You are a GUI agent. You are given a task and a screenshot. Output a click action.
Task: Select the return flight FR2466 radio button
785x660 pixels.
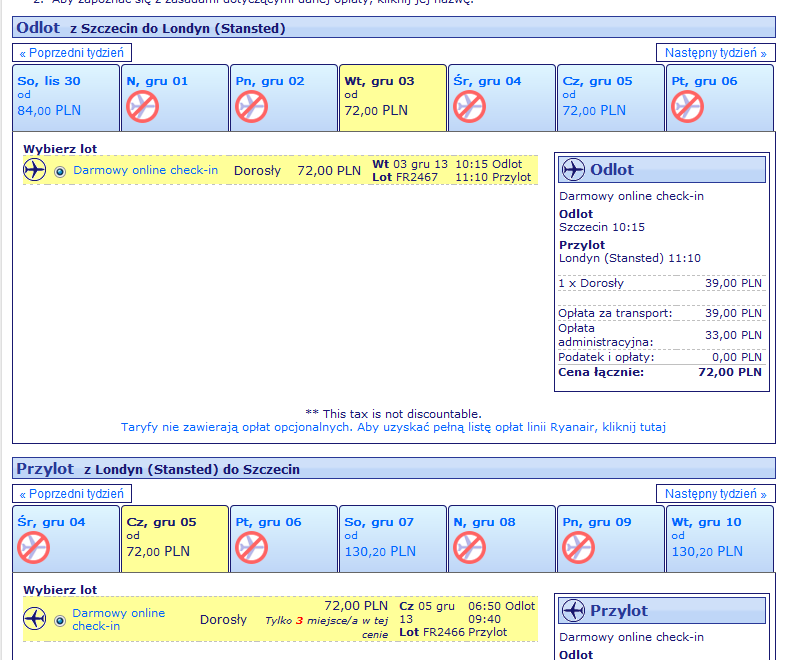[60, 620]
